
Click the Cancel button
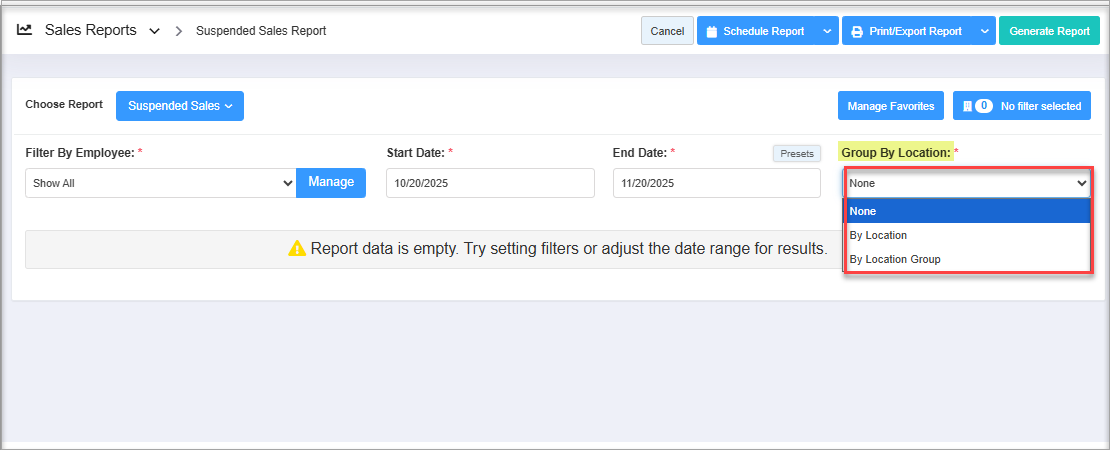667,31
